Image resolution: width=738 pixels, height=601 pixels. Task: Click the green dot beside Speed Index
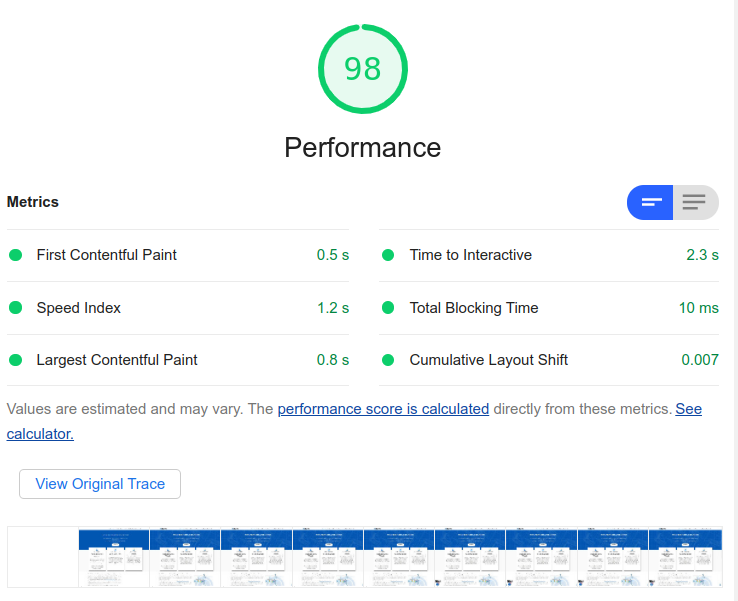click(16, 308)
